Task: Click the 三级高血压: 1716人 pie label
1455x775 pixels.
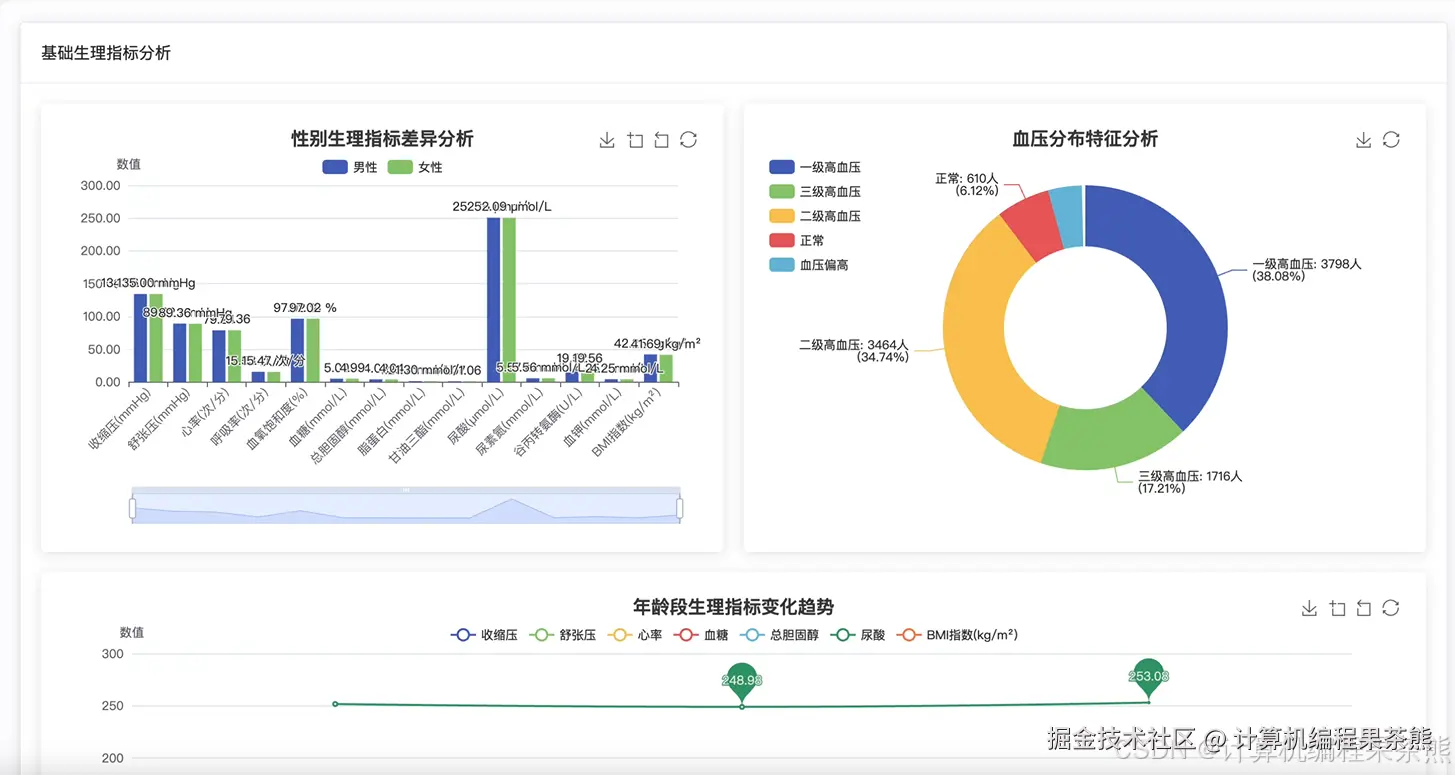Action: tap(1190, 482)
